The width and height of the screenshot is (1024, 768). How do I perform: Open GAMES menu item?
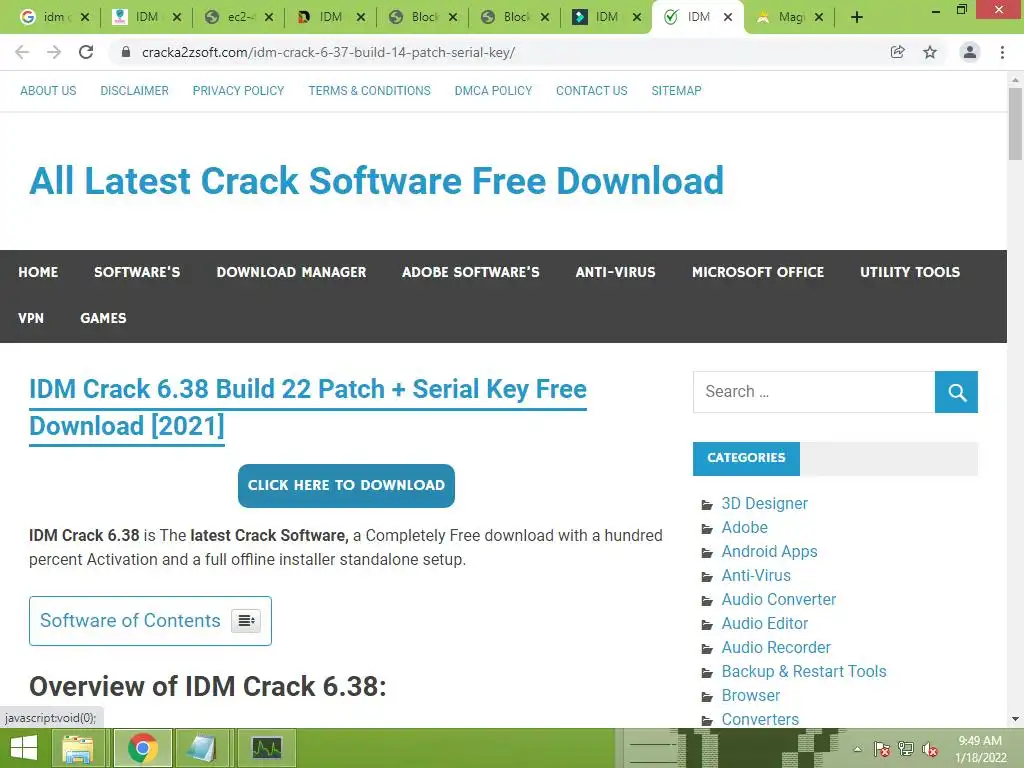coord(103,318)
